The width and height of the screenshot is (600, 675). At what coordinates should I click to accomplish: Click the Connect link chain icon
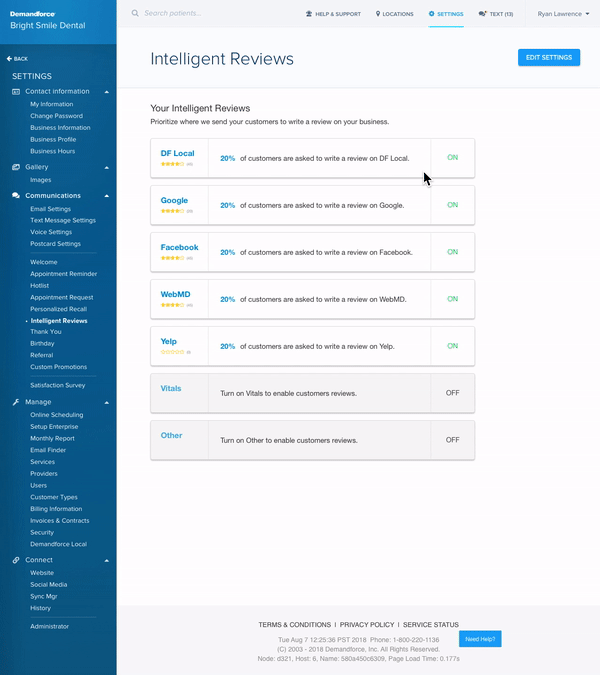coord(16,560)
